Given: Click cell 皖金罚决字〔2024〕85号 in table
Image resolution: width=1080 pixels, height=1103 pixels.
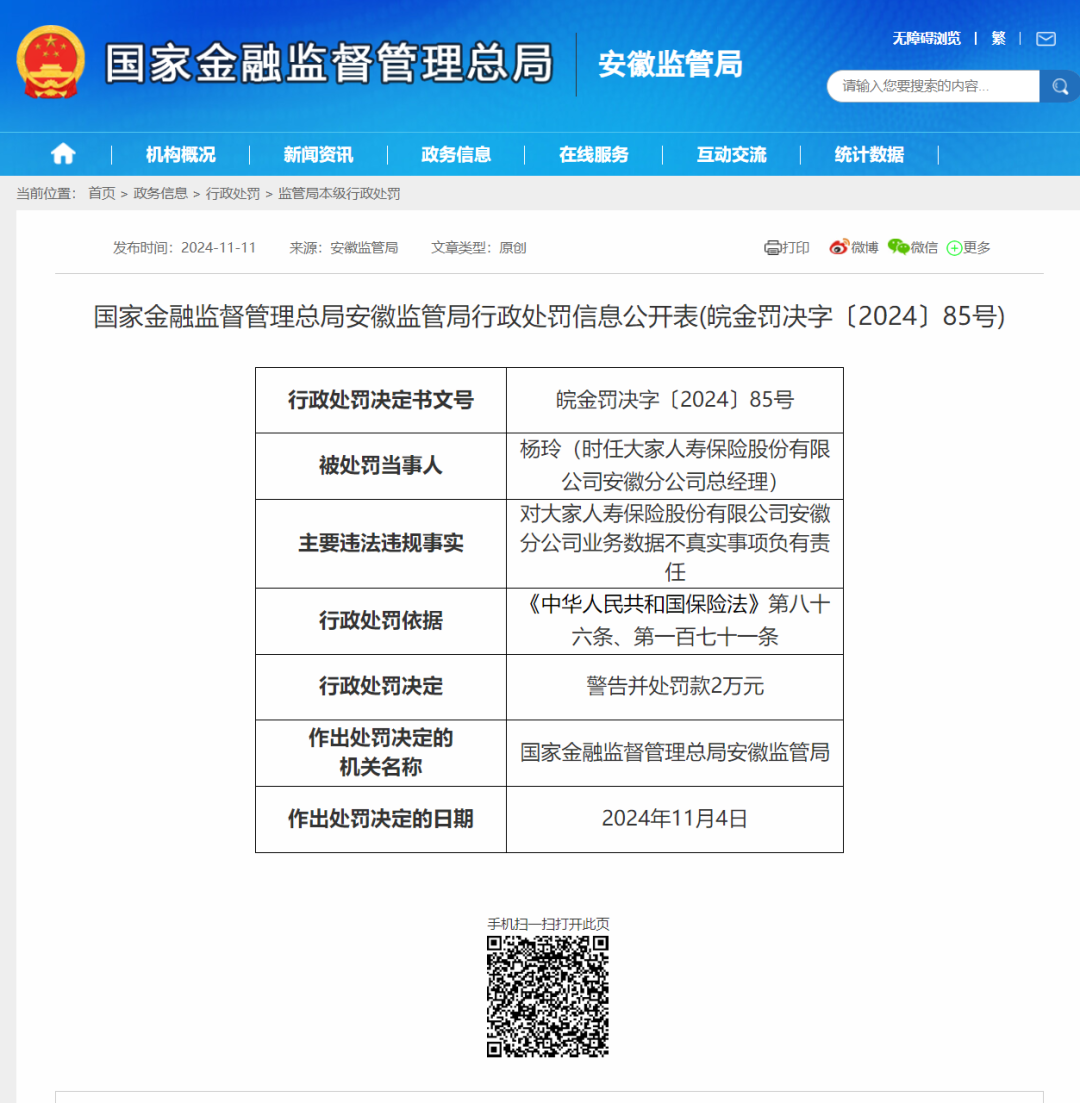Looking at the screenshot, I should click(675, 400).
